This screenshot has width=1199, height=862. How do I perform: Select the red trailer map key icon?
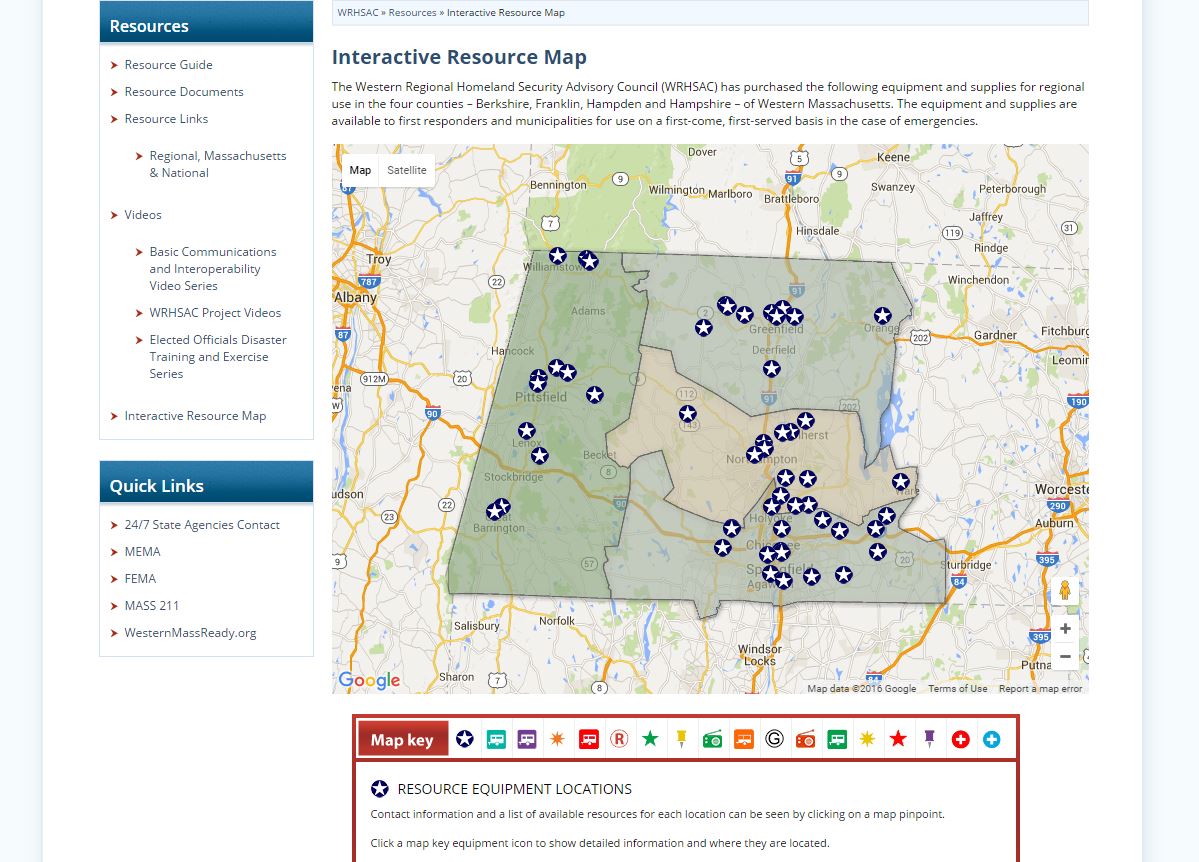click(589, 739)
